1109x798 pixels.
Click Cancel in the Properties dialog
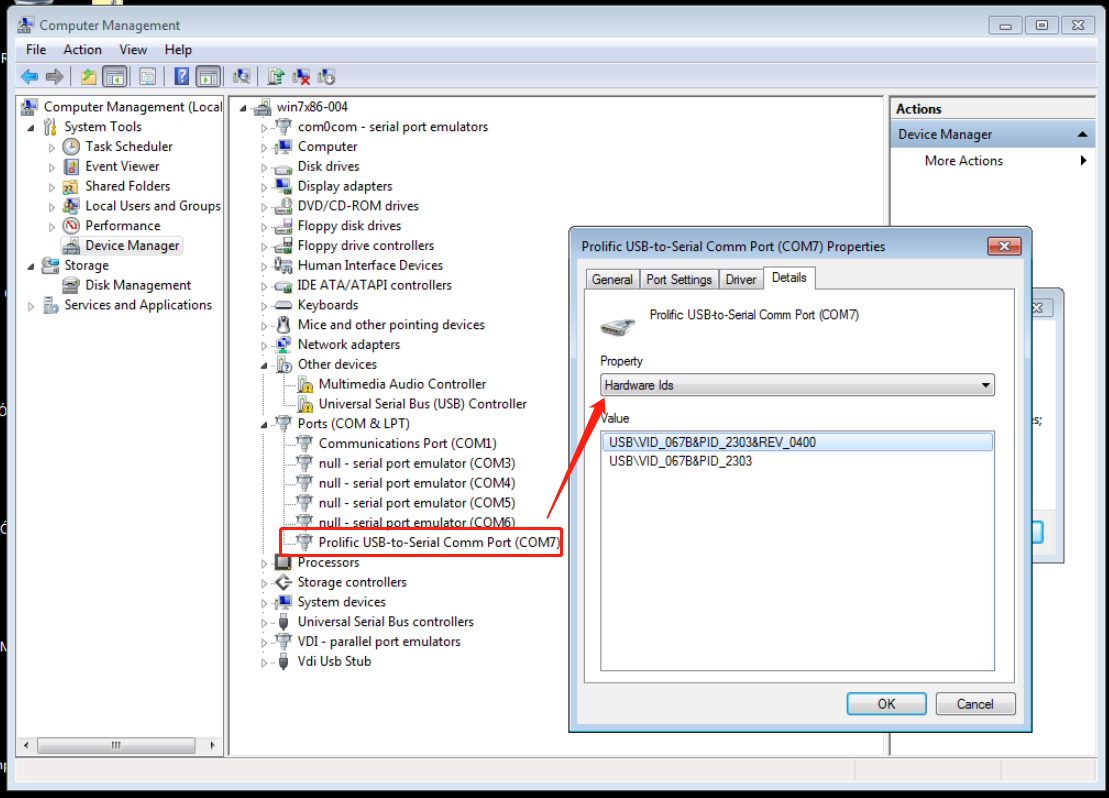975,704
